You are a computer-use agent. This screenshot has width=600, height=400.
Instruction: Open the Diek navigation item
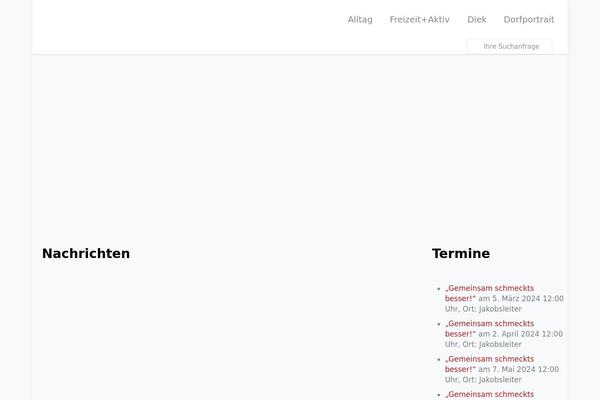(x=476, y=20)
